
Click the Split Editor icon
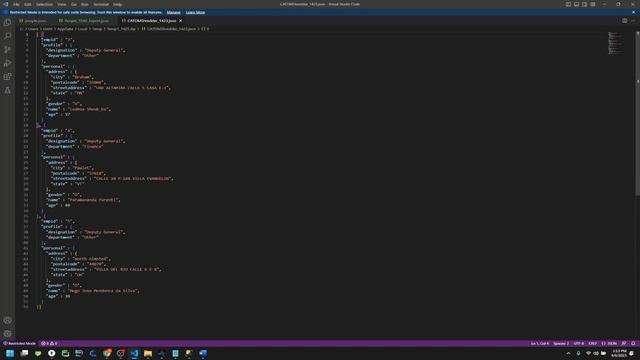point(624,20)
